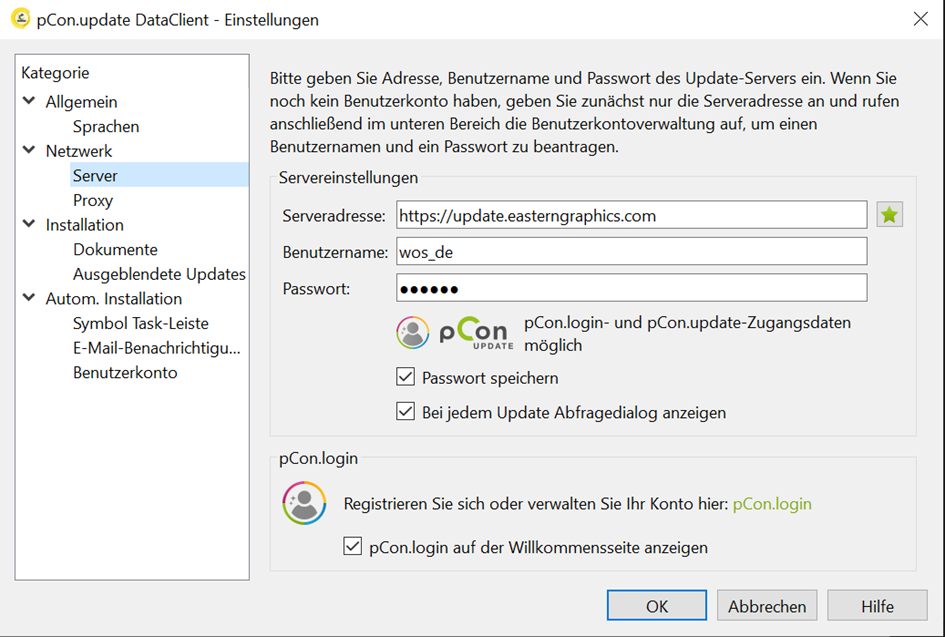Click the pCon.login user avatar icon

point(304,503)
